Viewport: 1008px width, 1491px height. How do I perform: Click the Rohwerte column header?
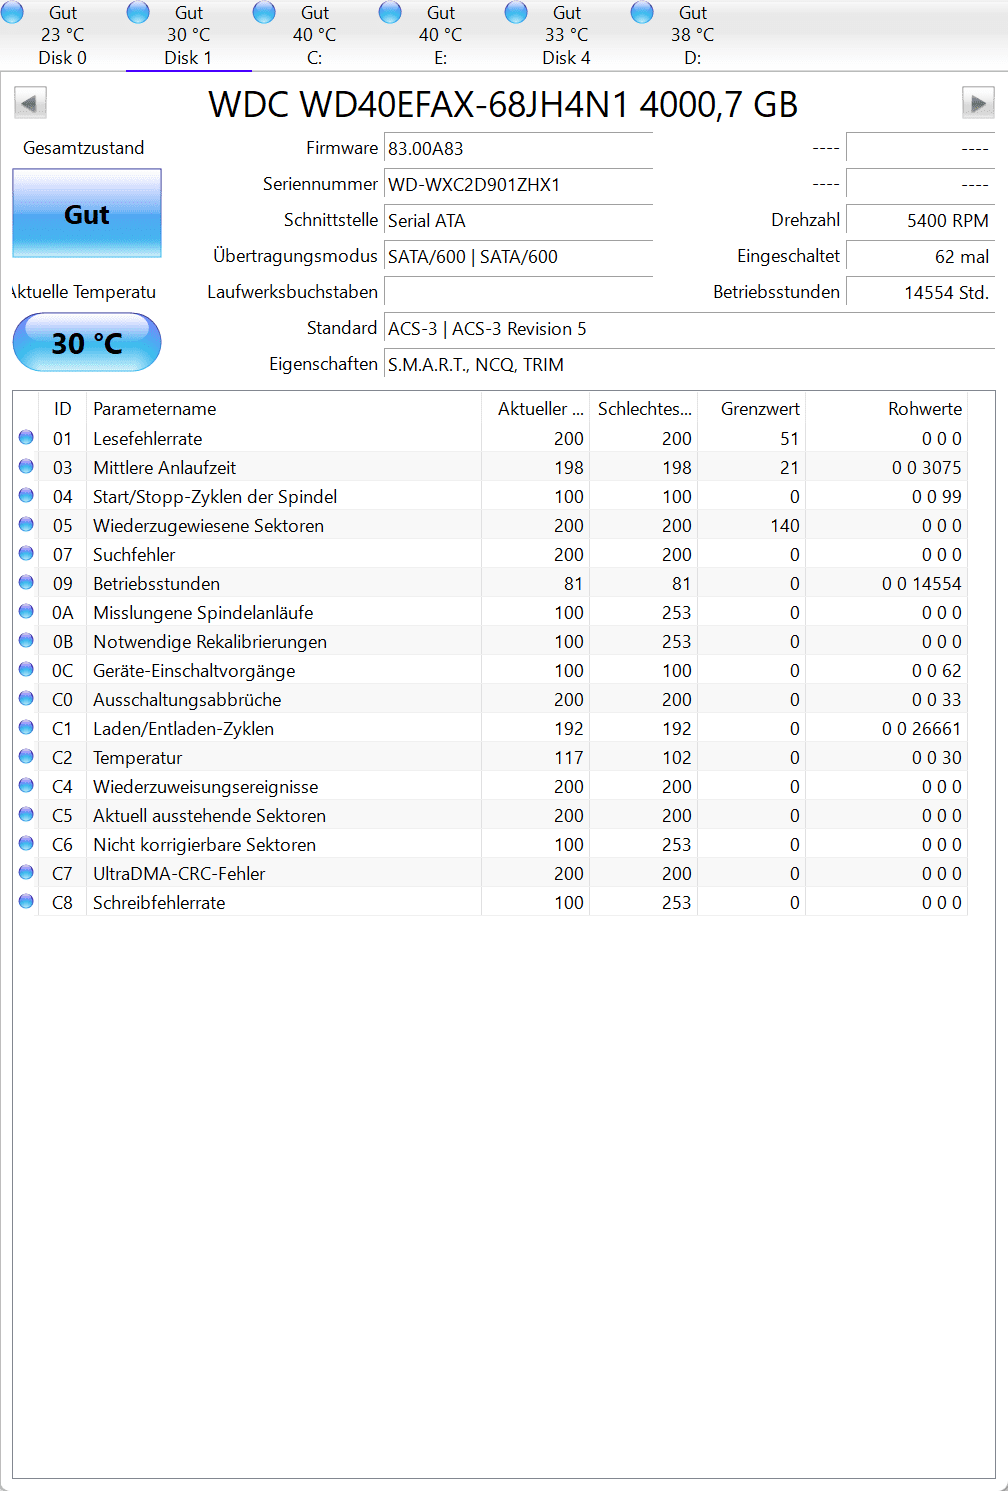pyautogui.click(x=887, y=409)
